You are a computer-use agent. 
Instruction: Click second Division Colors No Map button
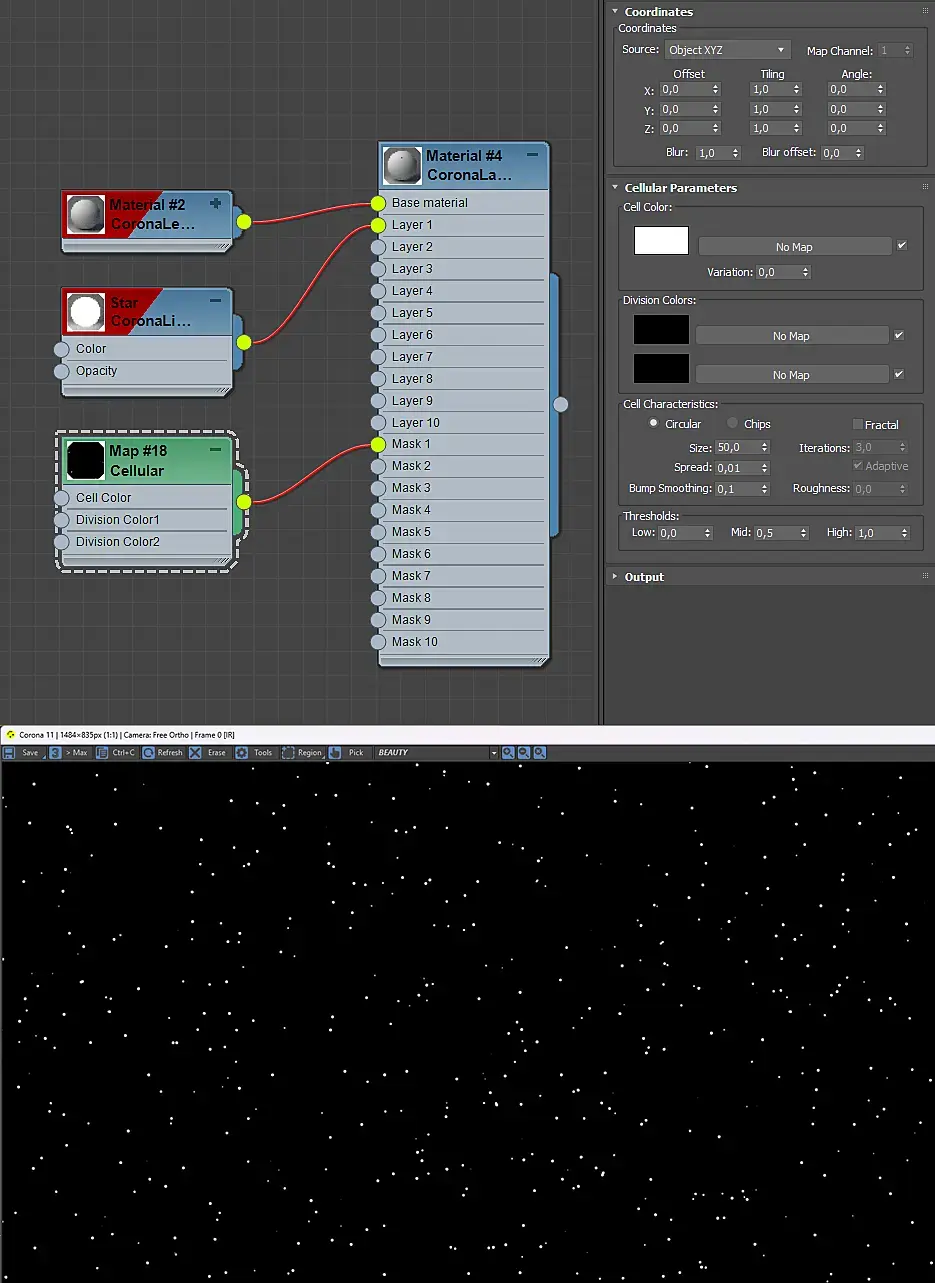tap(791, 375)
